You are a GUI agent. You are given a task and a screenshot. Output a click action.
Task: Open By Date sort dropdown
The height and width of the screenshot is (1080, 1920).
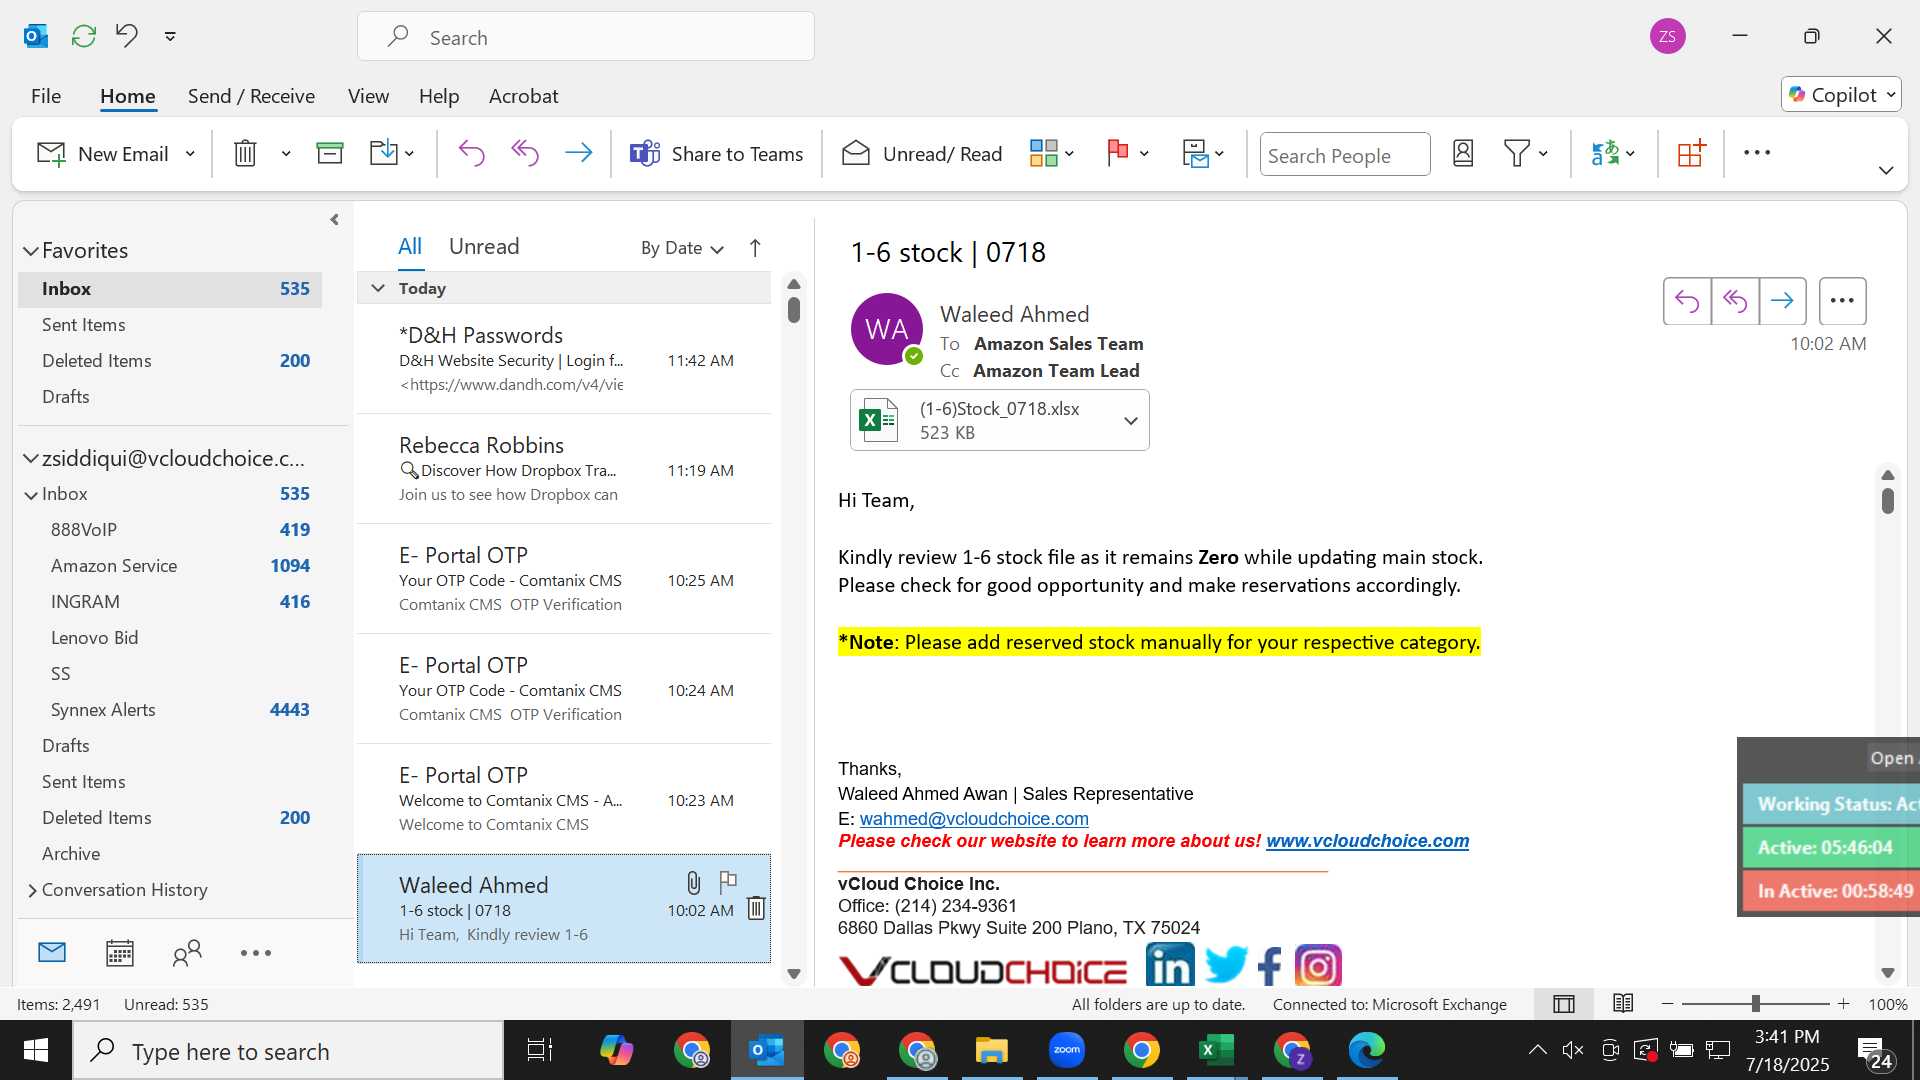click(x=682, y=248)
